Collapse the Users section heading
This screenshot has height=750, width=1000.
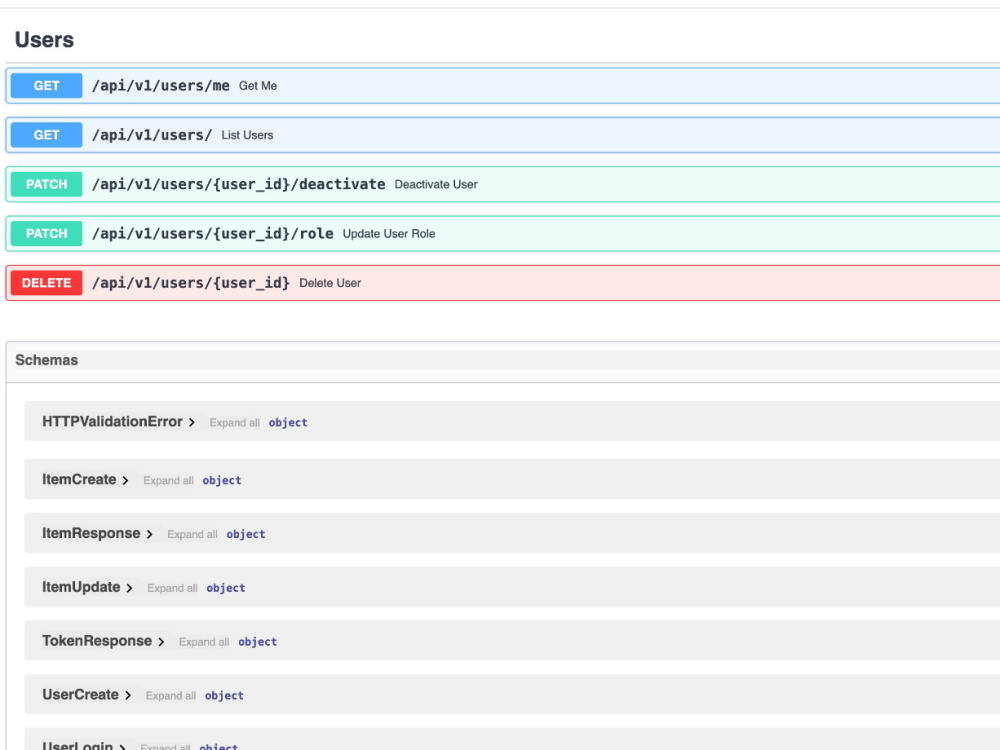tap(44, 40)
